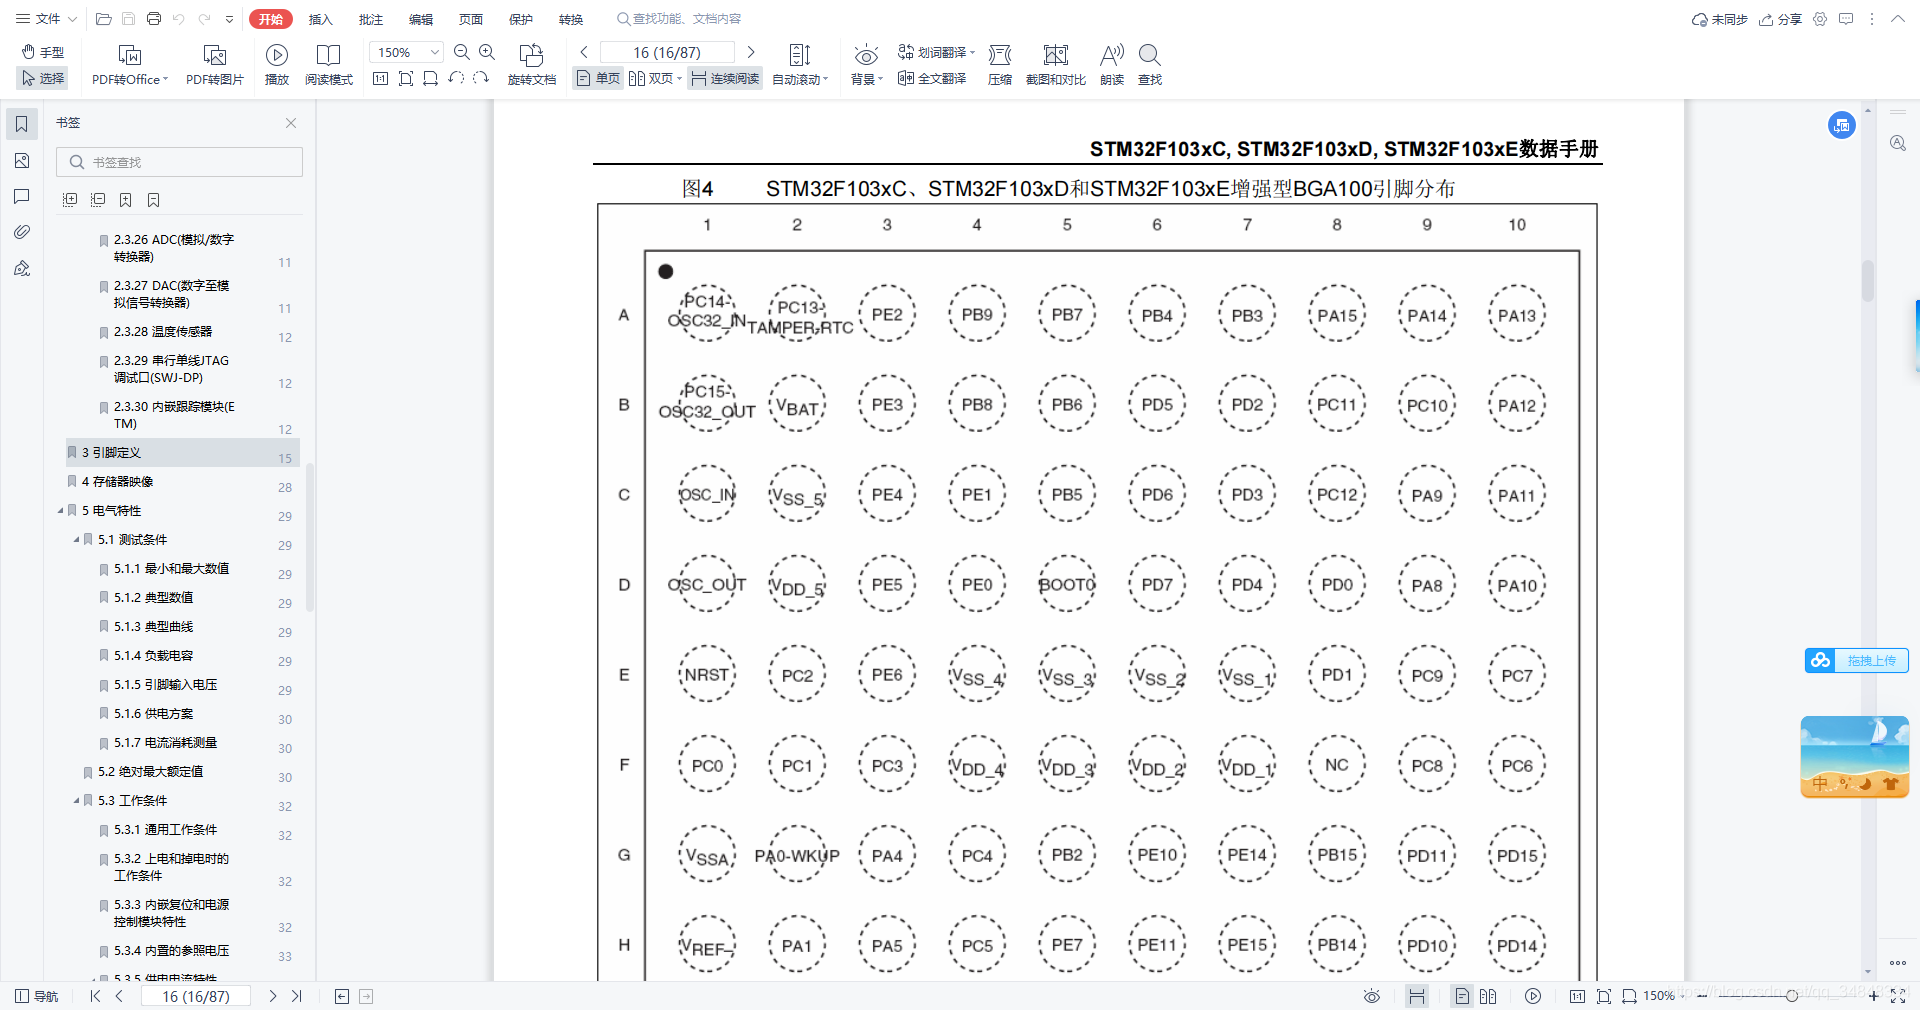Screen dimensions: 1920x1010
Task: Click the PDF转图片 tool
Action: [x=215, y=65]
